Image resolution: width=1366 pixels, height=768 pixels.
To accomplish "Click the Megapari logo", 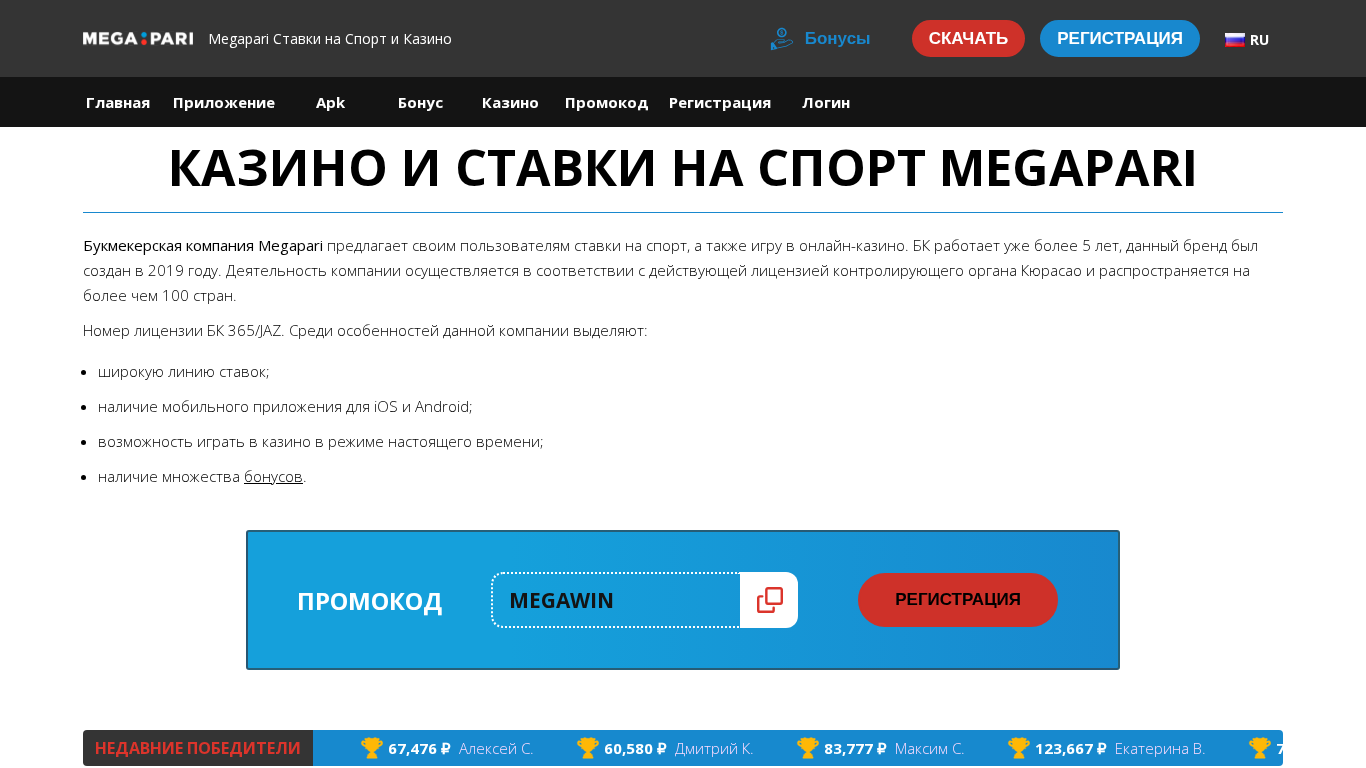I will [138, 39].
